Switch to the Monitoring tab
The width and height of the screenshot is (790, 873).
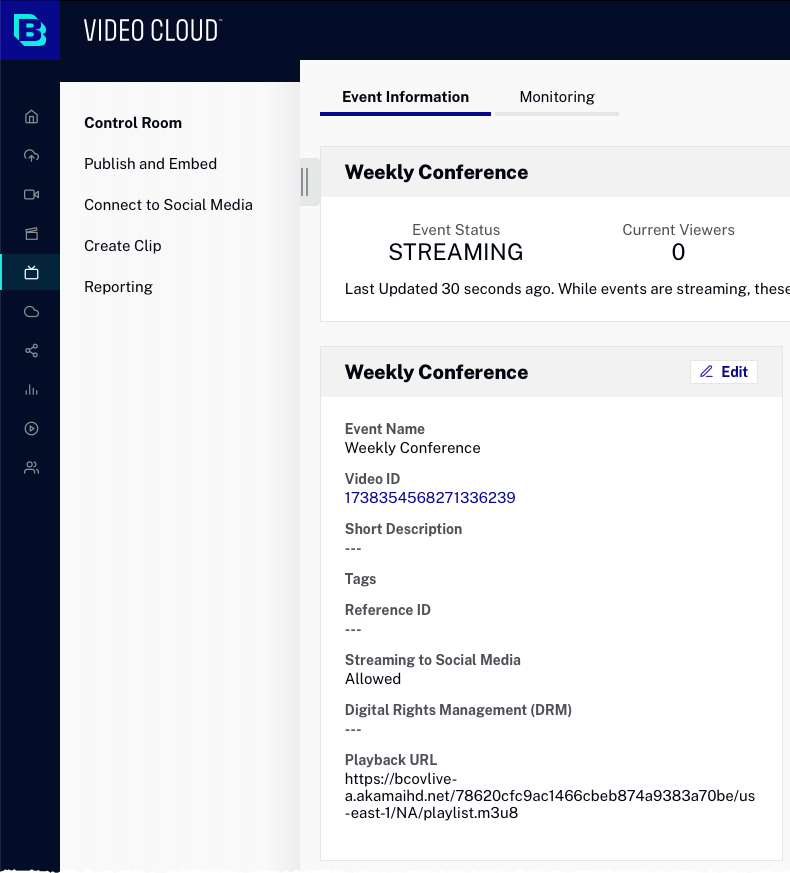(557, 97)
